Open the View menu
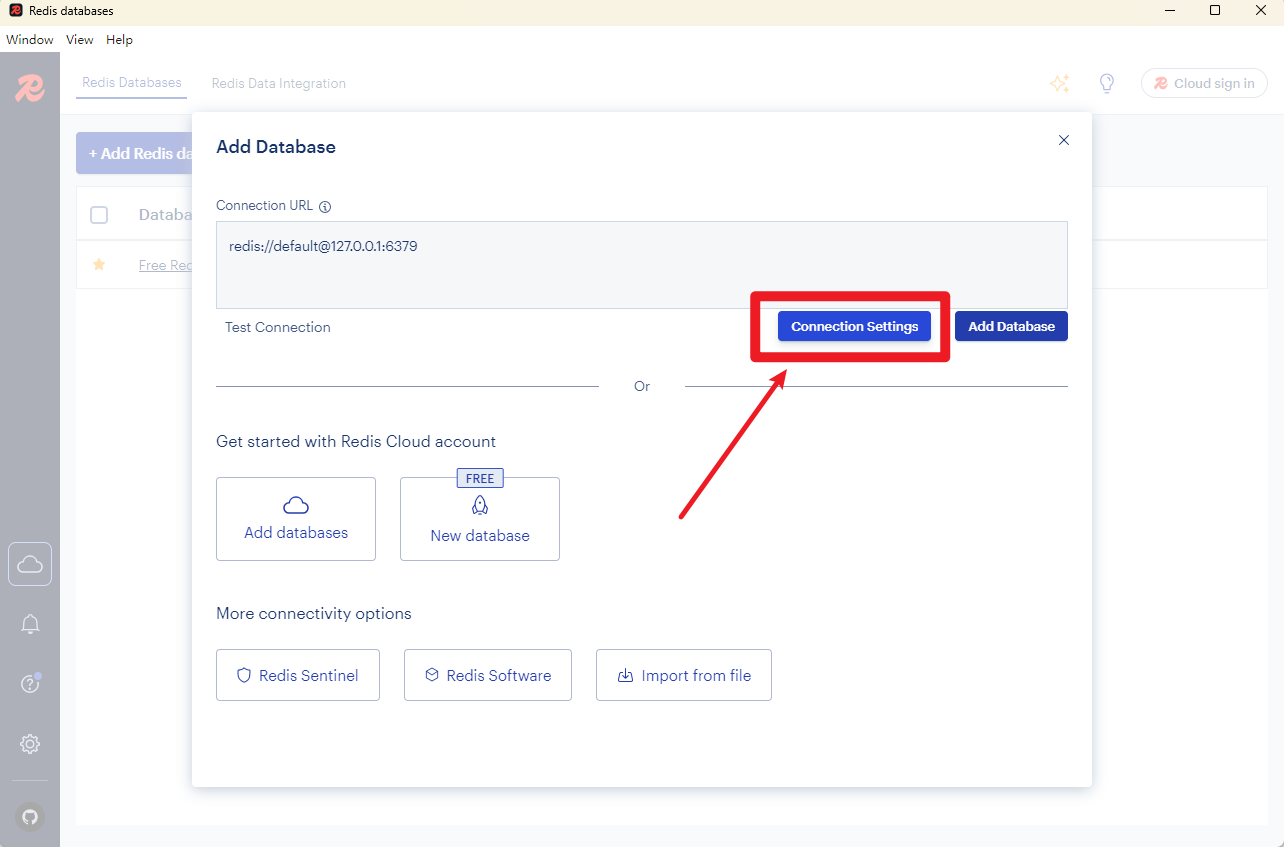This screenshot has height=847, width=1284. coord(80,40)
